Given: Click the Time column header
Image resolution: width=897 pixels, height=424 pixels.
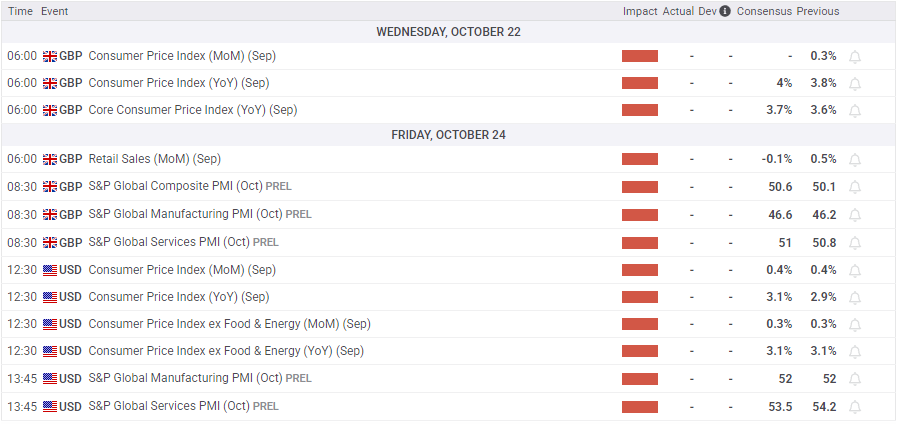Looking at the screenshot, I should pos(20,11).
